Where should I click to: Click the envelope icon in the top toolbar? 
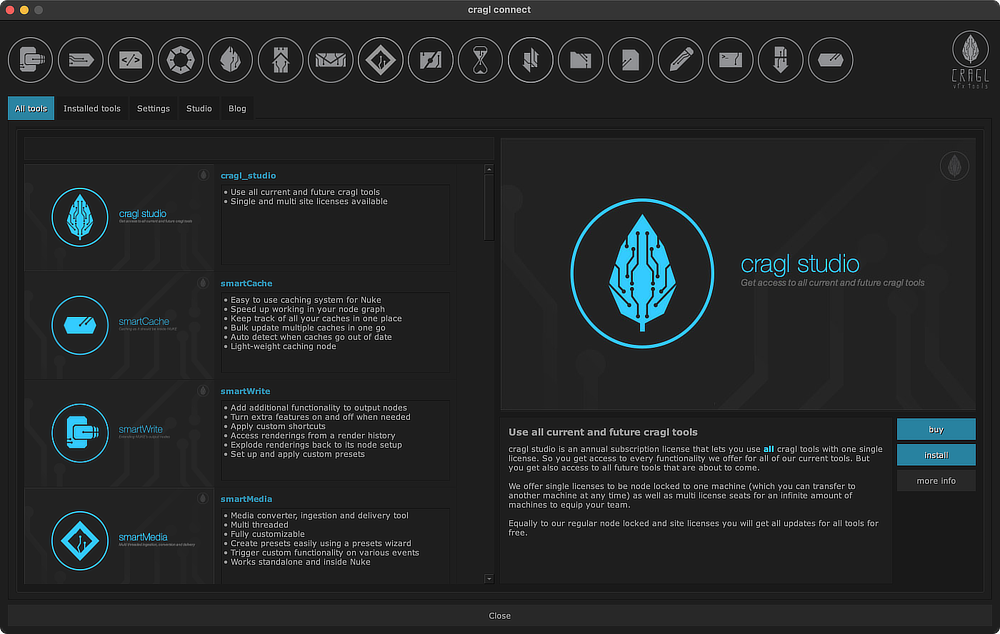[x=330, y=60]
